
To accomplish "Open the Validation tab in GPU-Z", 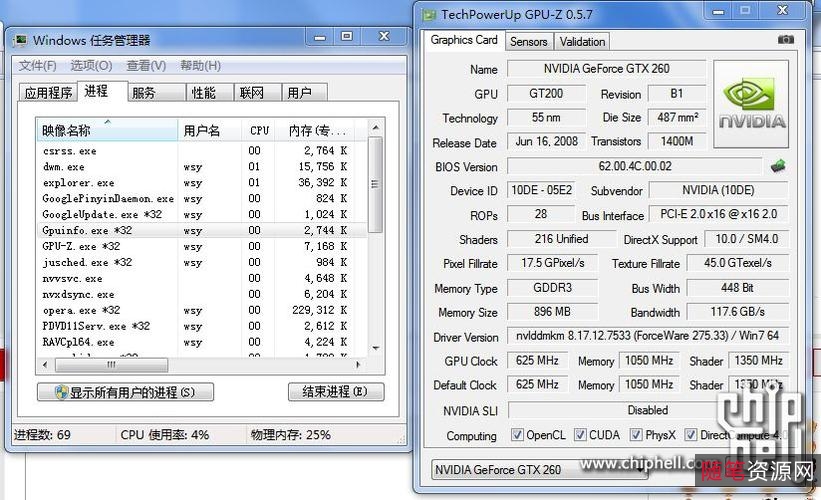I will point(582,41).
